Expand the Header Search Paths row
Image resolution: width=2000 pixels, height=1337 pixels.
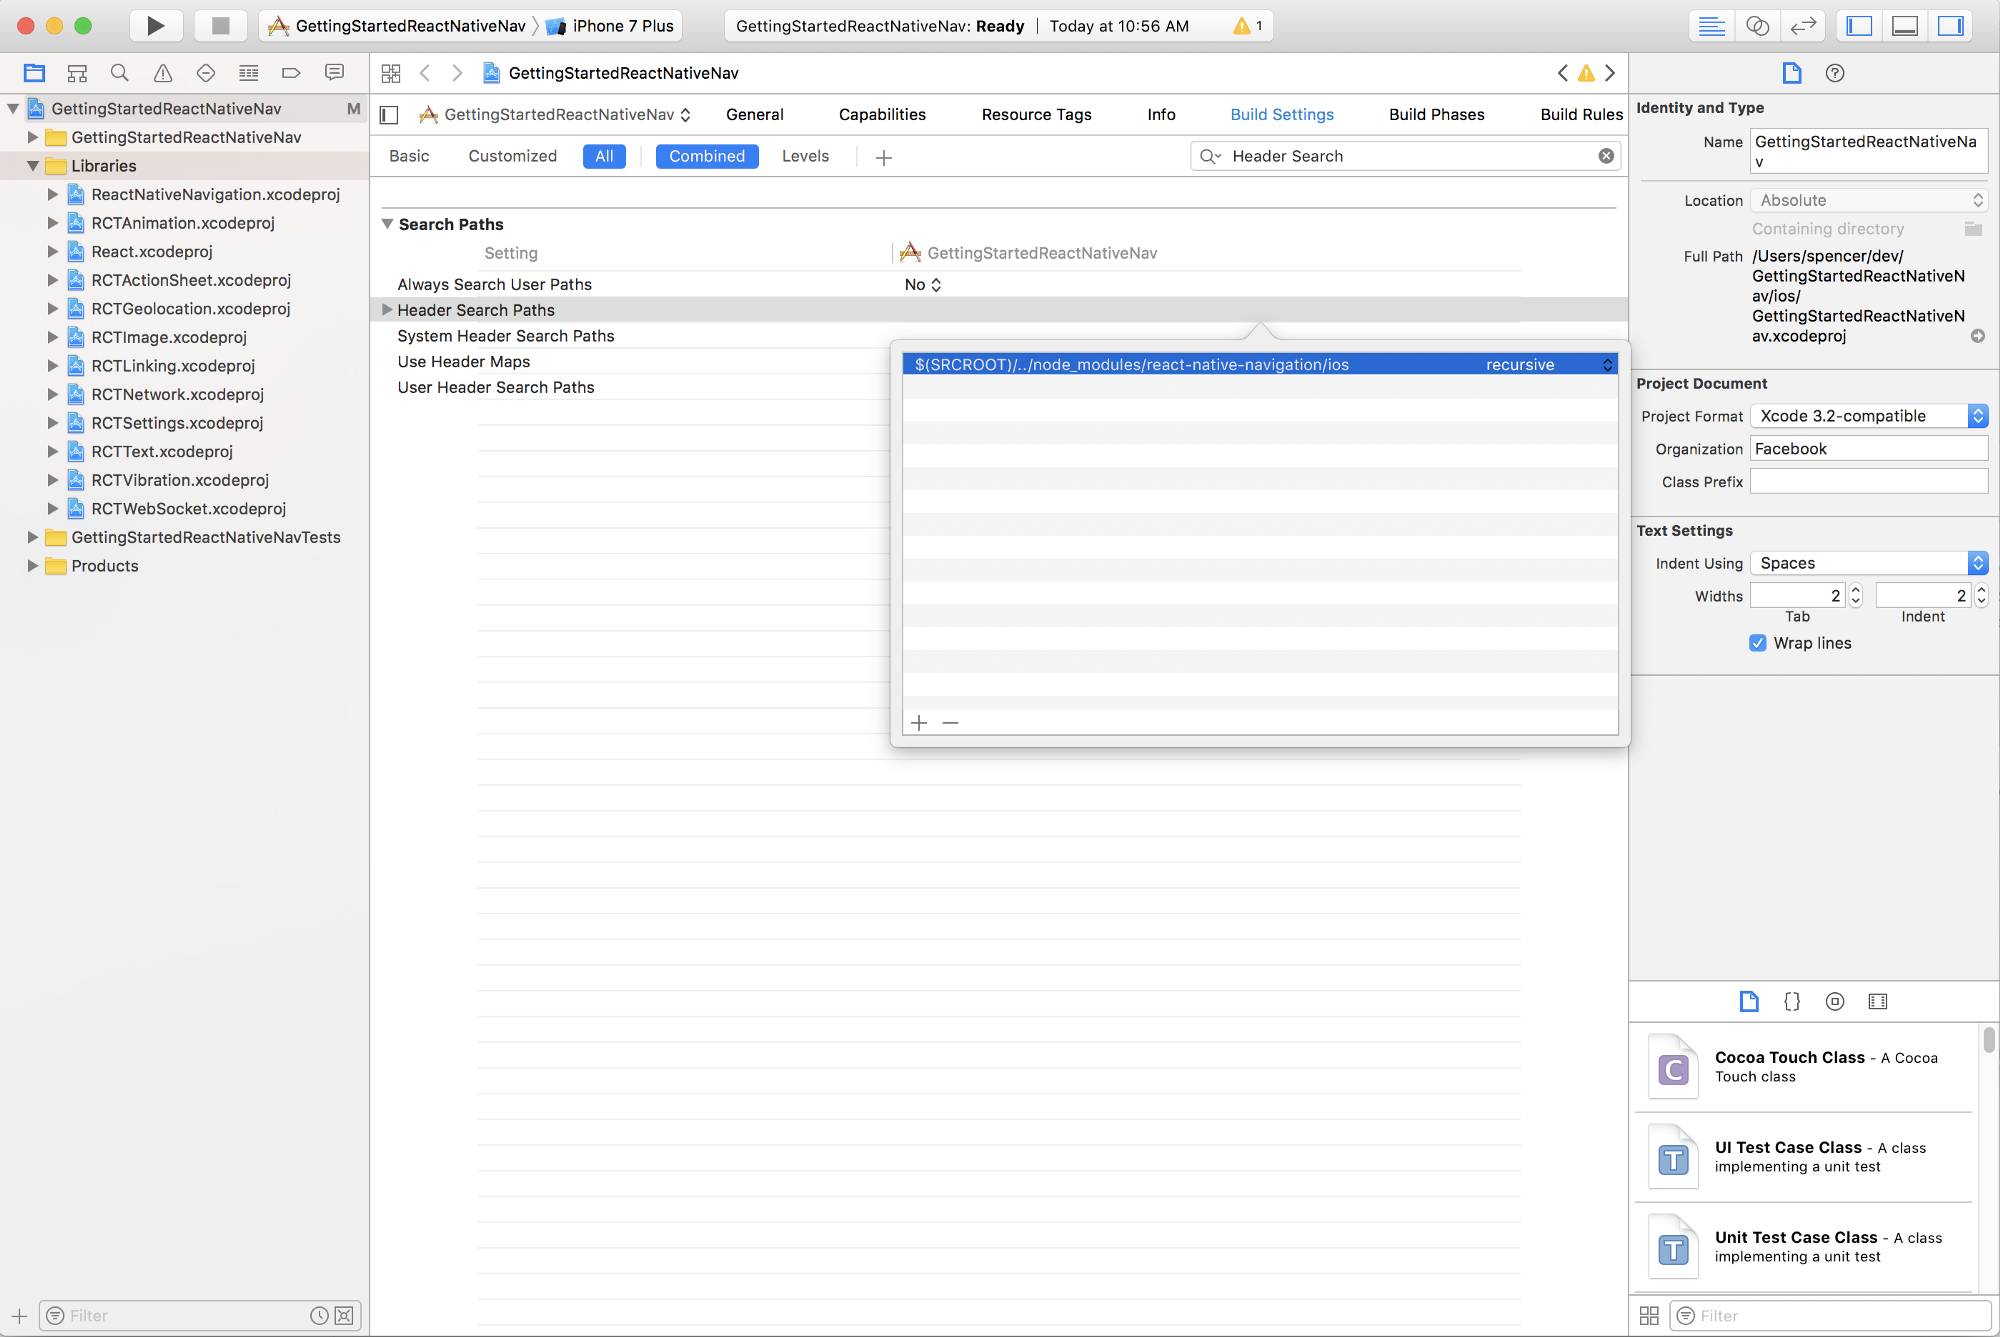point(387,310)
